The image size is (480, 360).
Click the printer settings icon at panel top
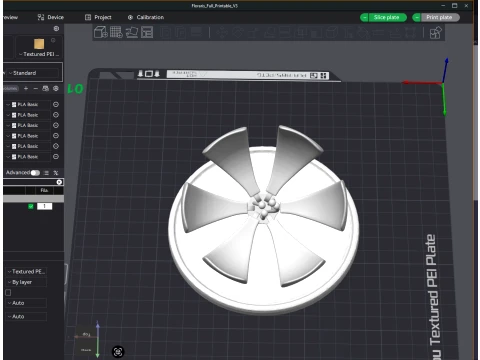(x=56, y=29)
